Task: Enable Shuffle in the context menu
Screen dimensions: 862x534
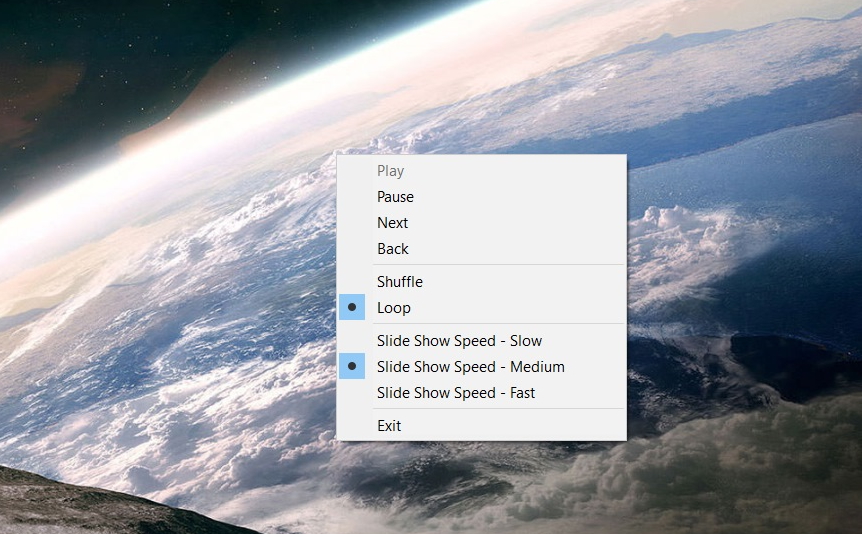Action: [482, 282]
